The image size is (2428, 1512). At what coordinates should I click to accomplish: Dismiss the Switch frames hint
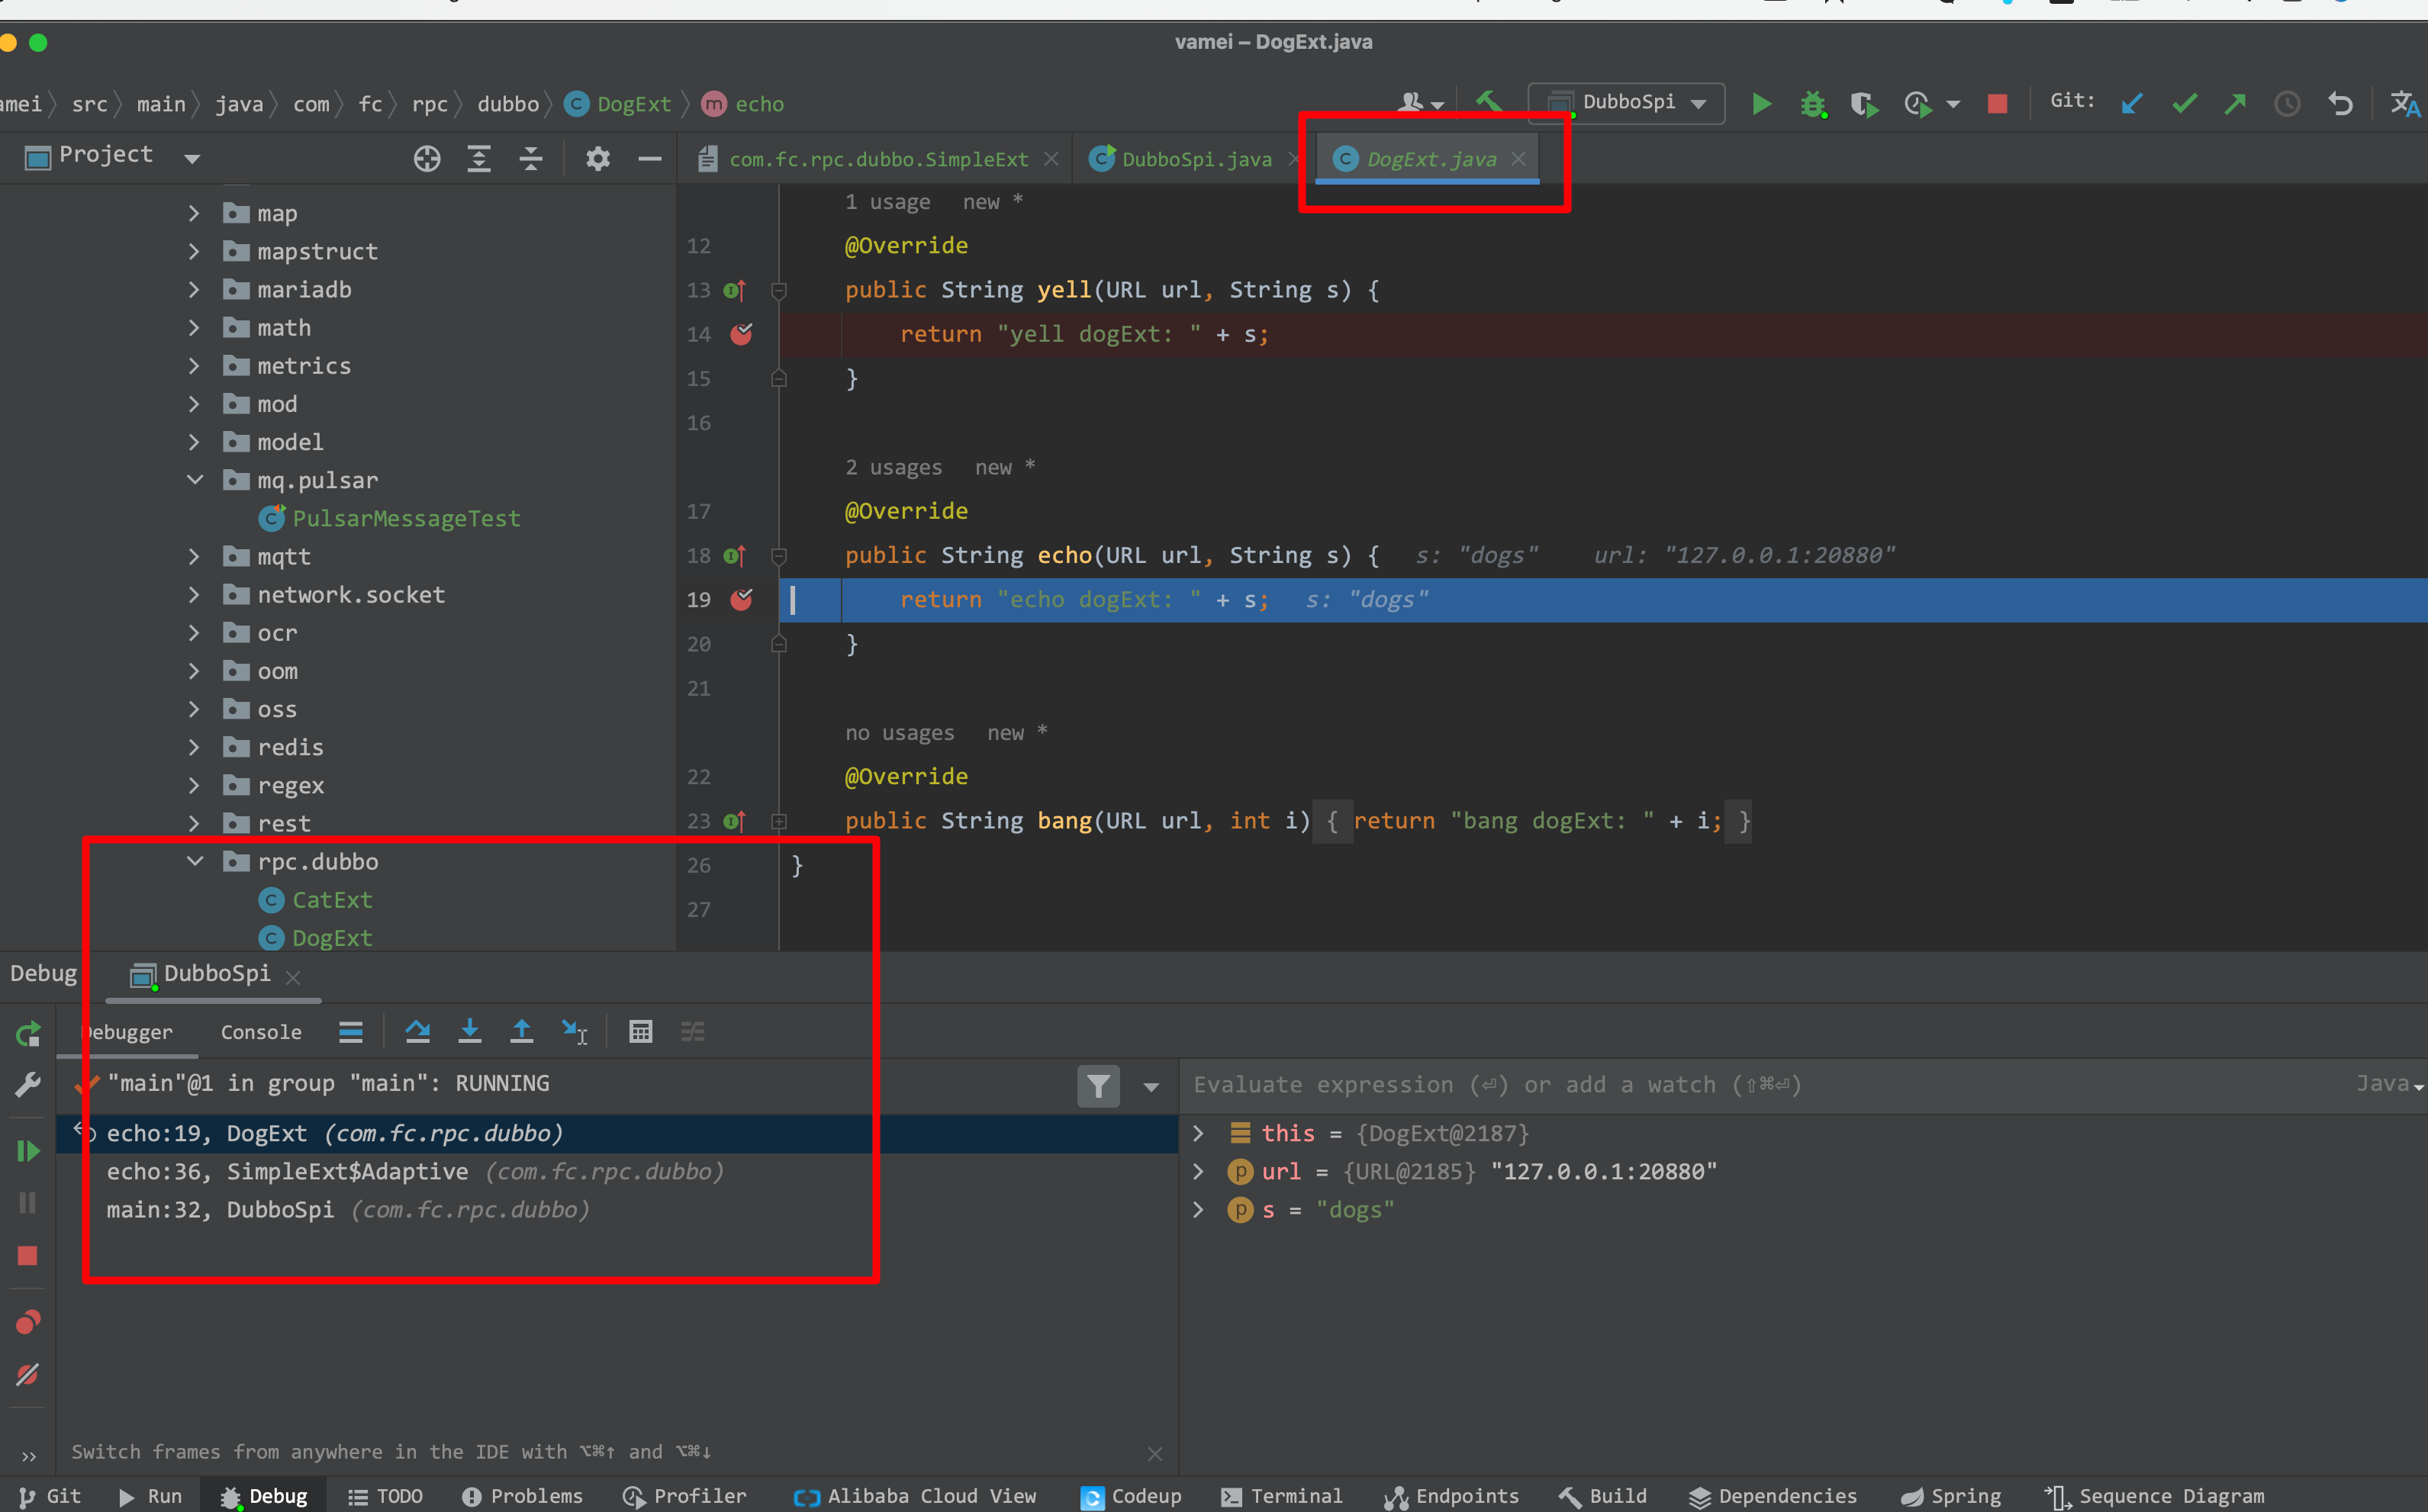point(1155,1453)
